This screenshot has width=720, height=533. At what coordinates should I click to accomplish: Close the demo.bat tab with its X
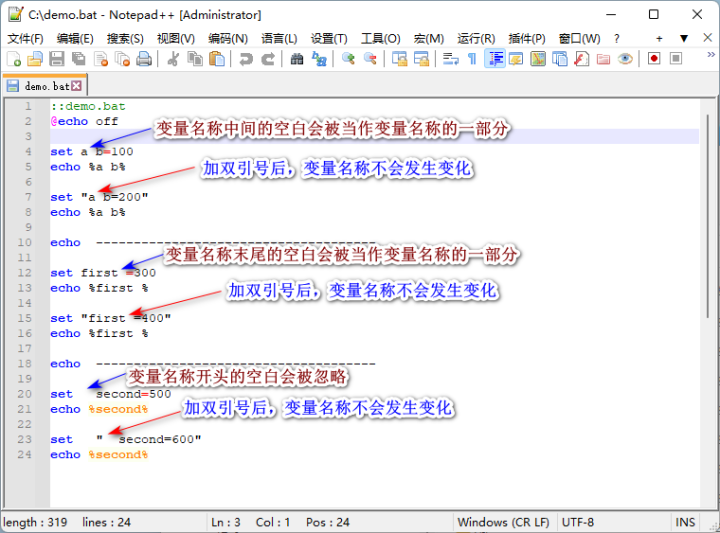77,86
